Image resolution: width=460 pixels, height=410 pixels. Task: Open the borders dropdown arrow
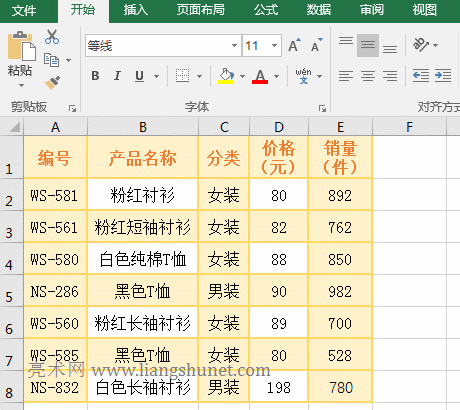click(199, 76)
